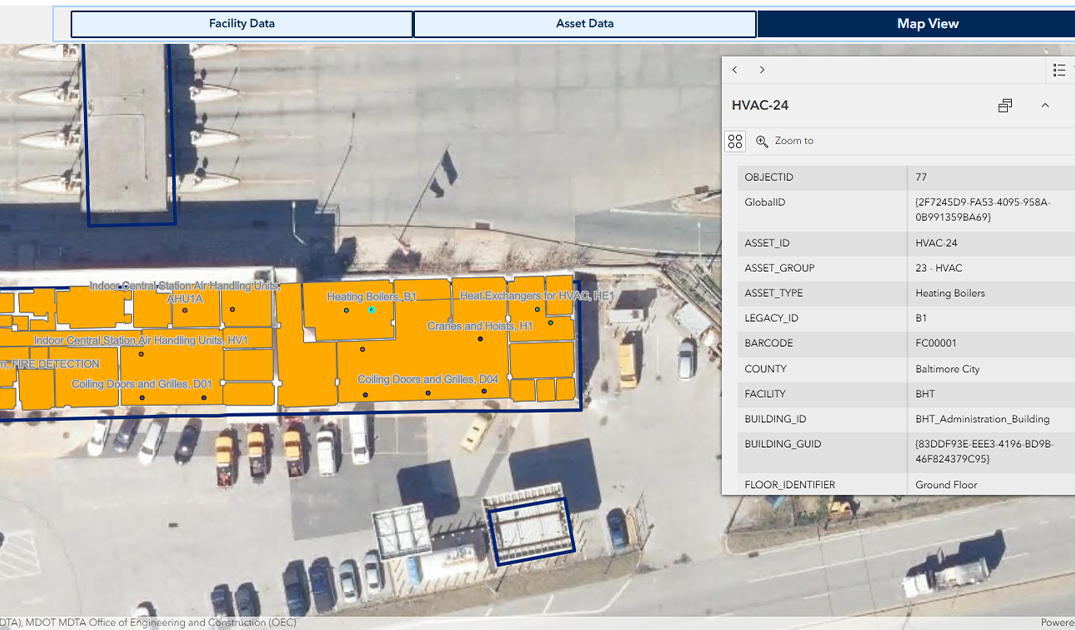Open the feature list menu icon

[x=1059, y=70]
